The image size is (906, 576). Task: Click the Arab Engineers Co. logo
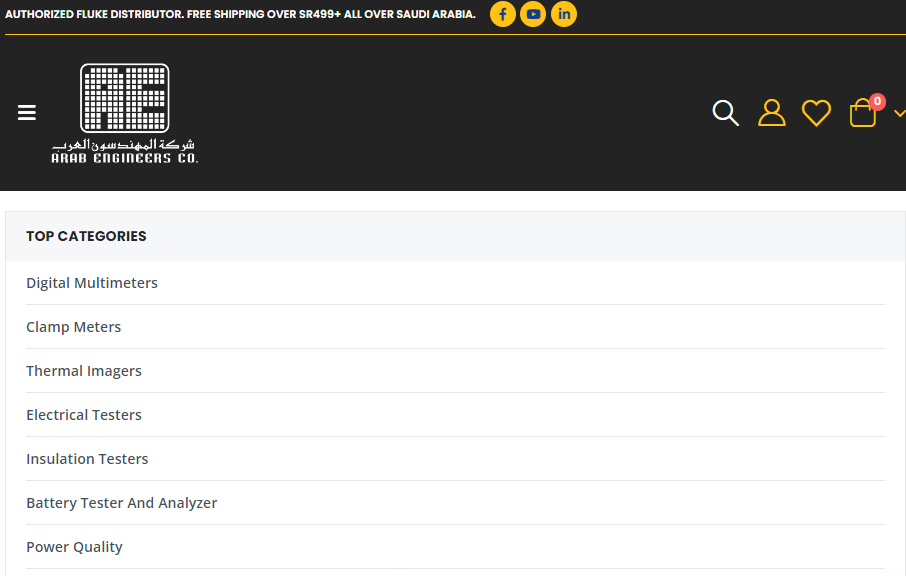(x=125, y=113)
